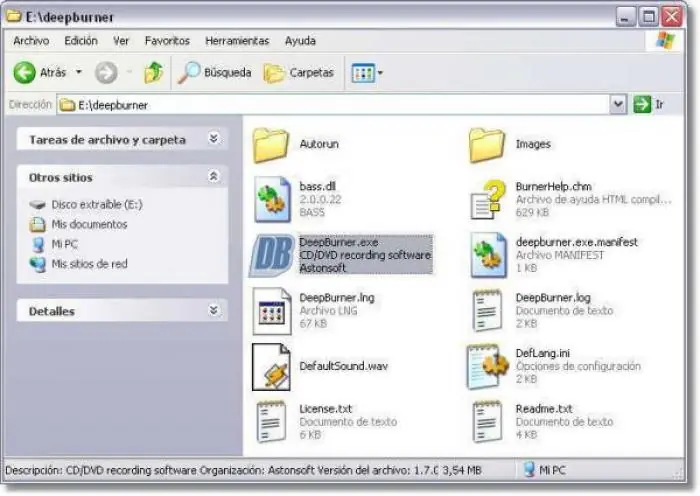Click the folder icon in the title bar
This screenshot has width=700, height=496.
[x=13, y=16]
